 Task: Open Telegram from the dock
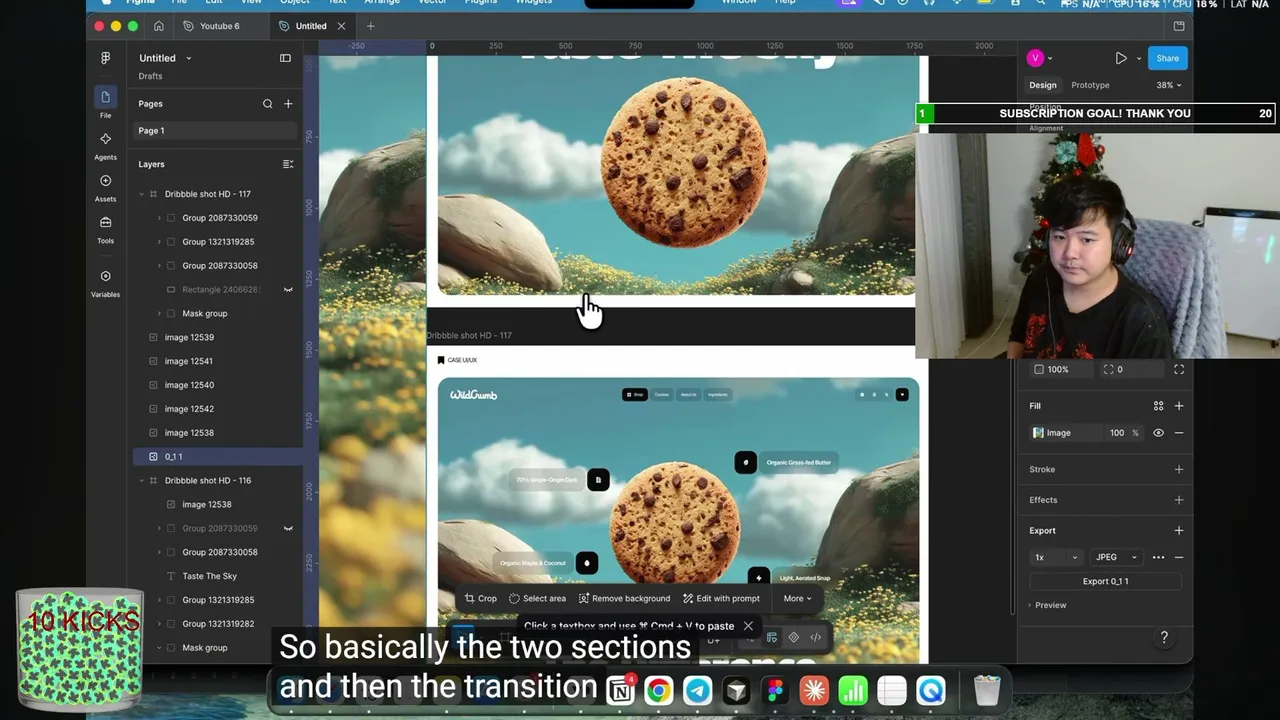point(698,691)
